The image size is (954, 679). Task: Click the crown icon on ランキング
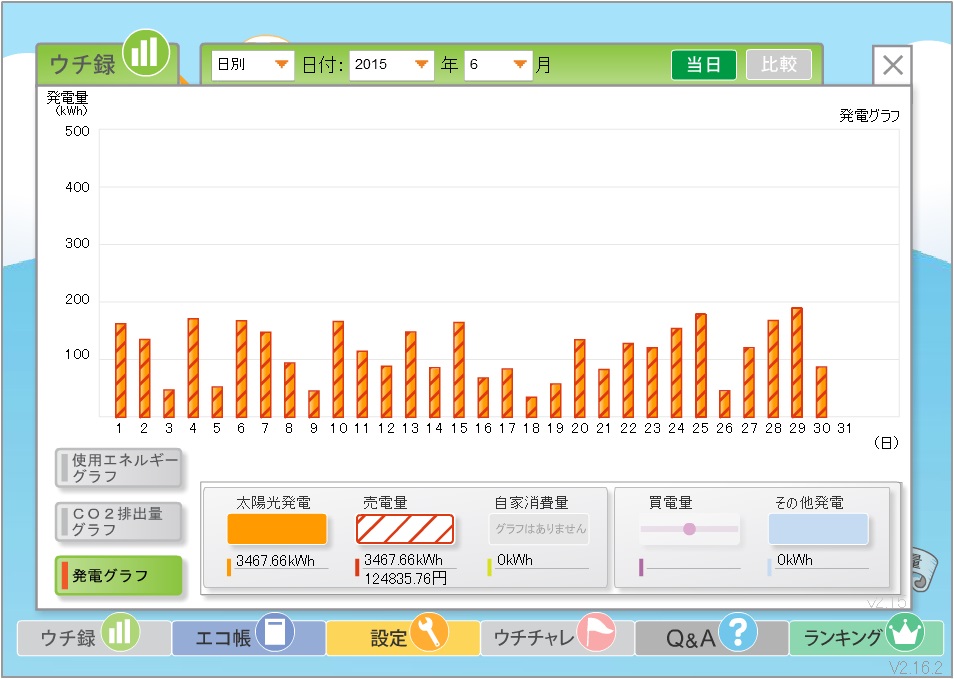pyautogui.click(x=905, y=632)
